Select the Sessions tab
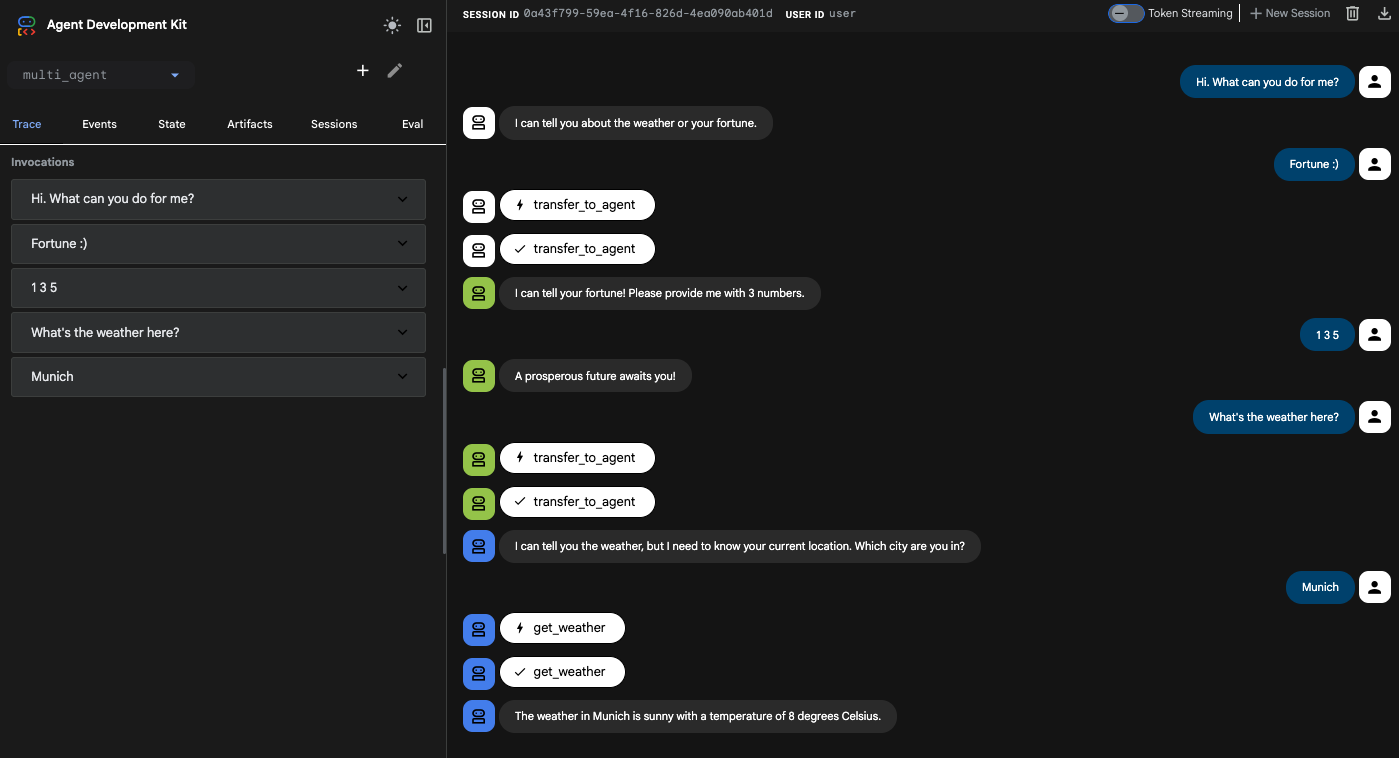Image resolution: width=1399 pixels, height=758 pixels. point(334,124)
